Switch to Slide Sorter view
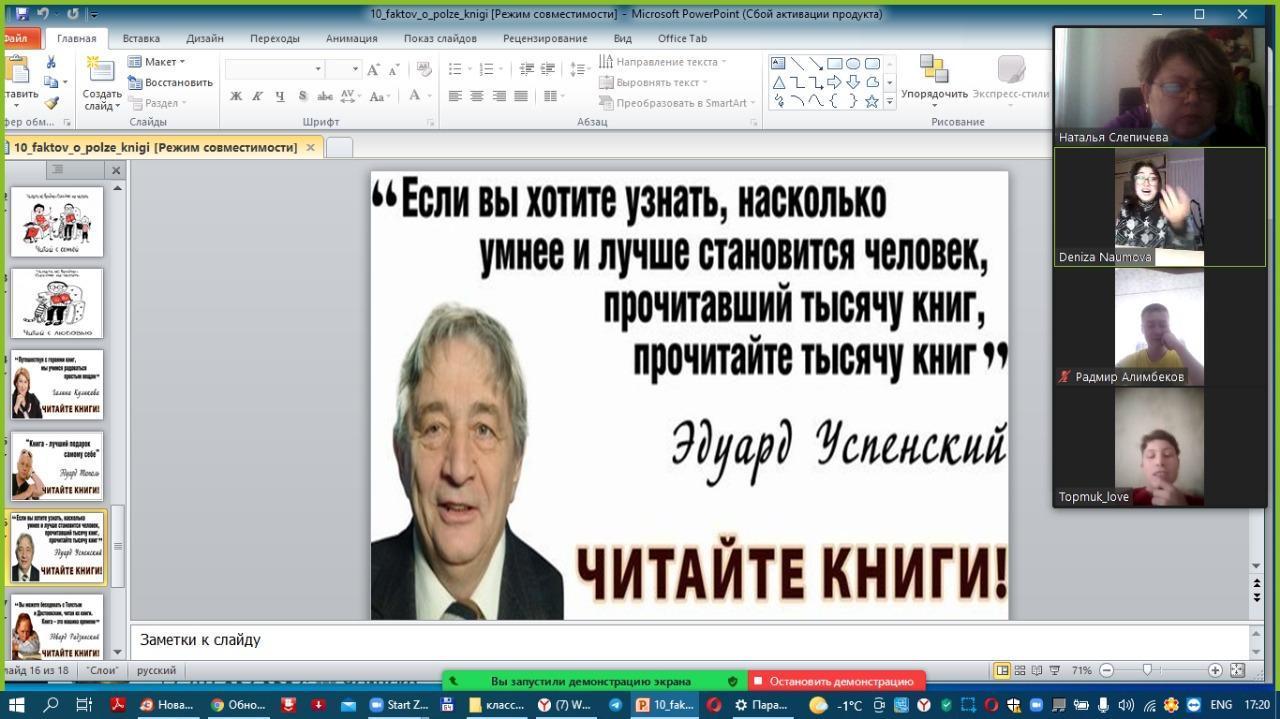This screenshot has height=719, width=1280. [x=1020, y=670]
